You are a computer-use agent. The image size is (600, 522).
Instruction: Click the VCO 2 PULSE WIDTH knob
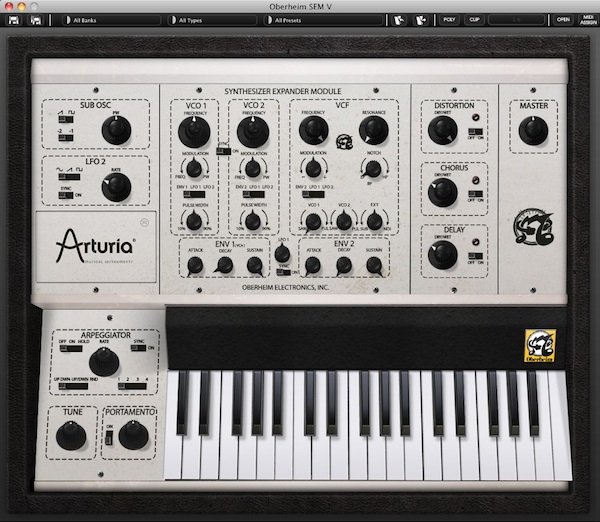(253, 222)
